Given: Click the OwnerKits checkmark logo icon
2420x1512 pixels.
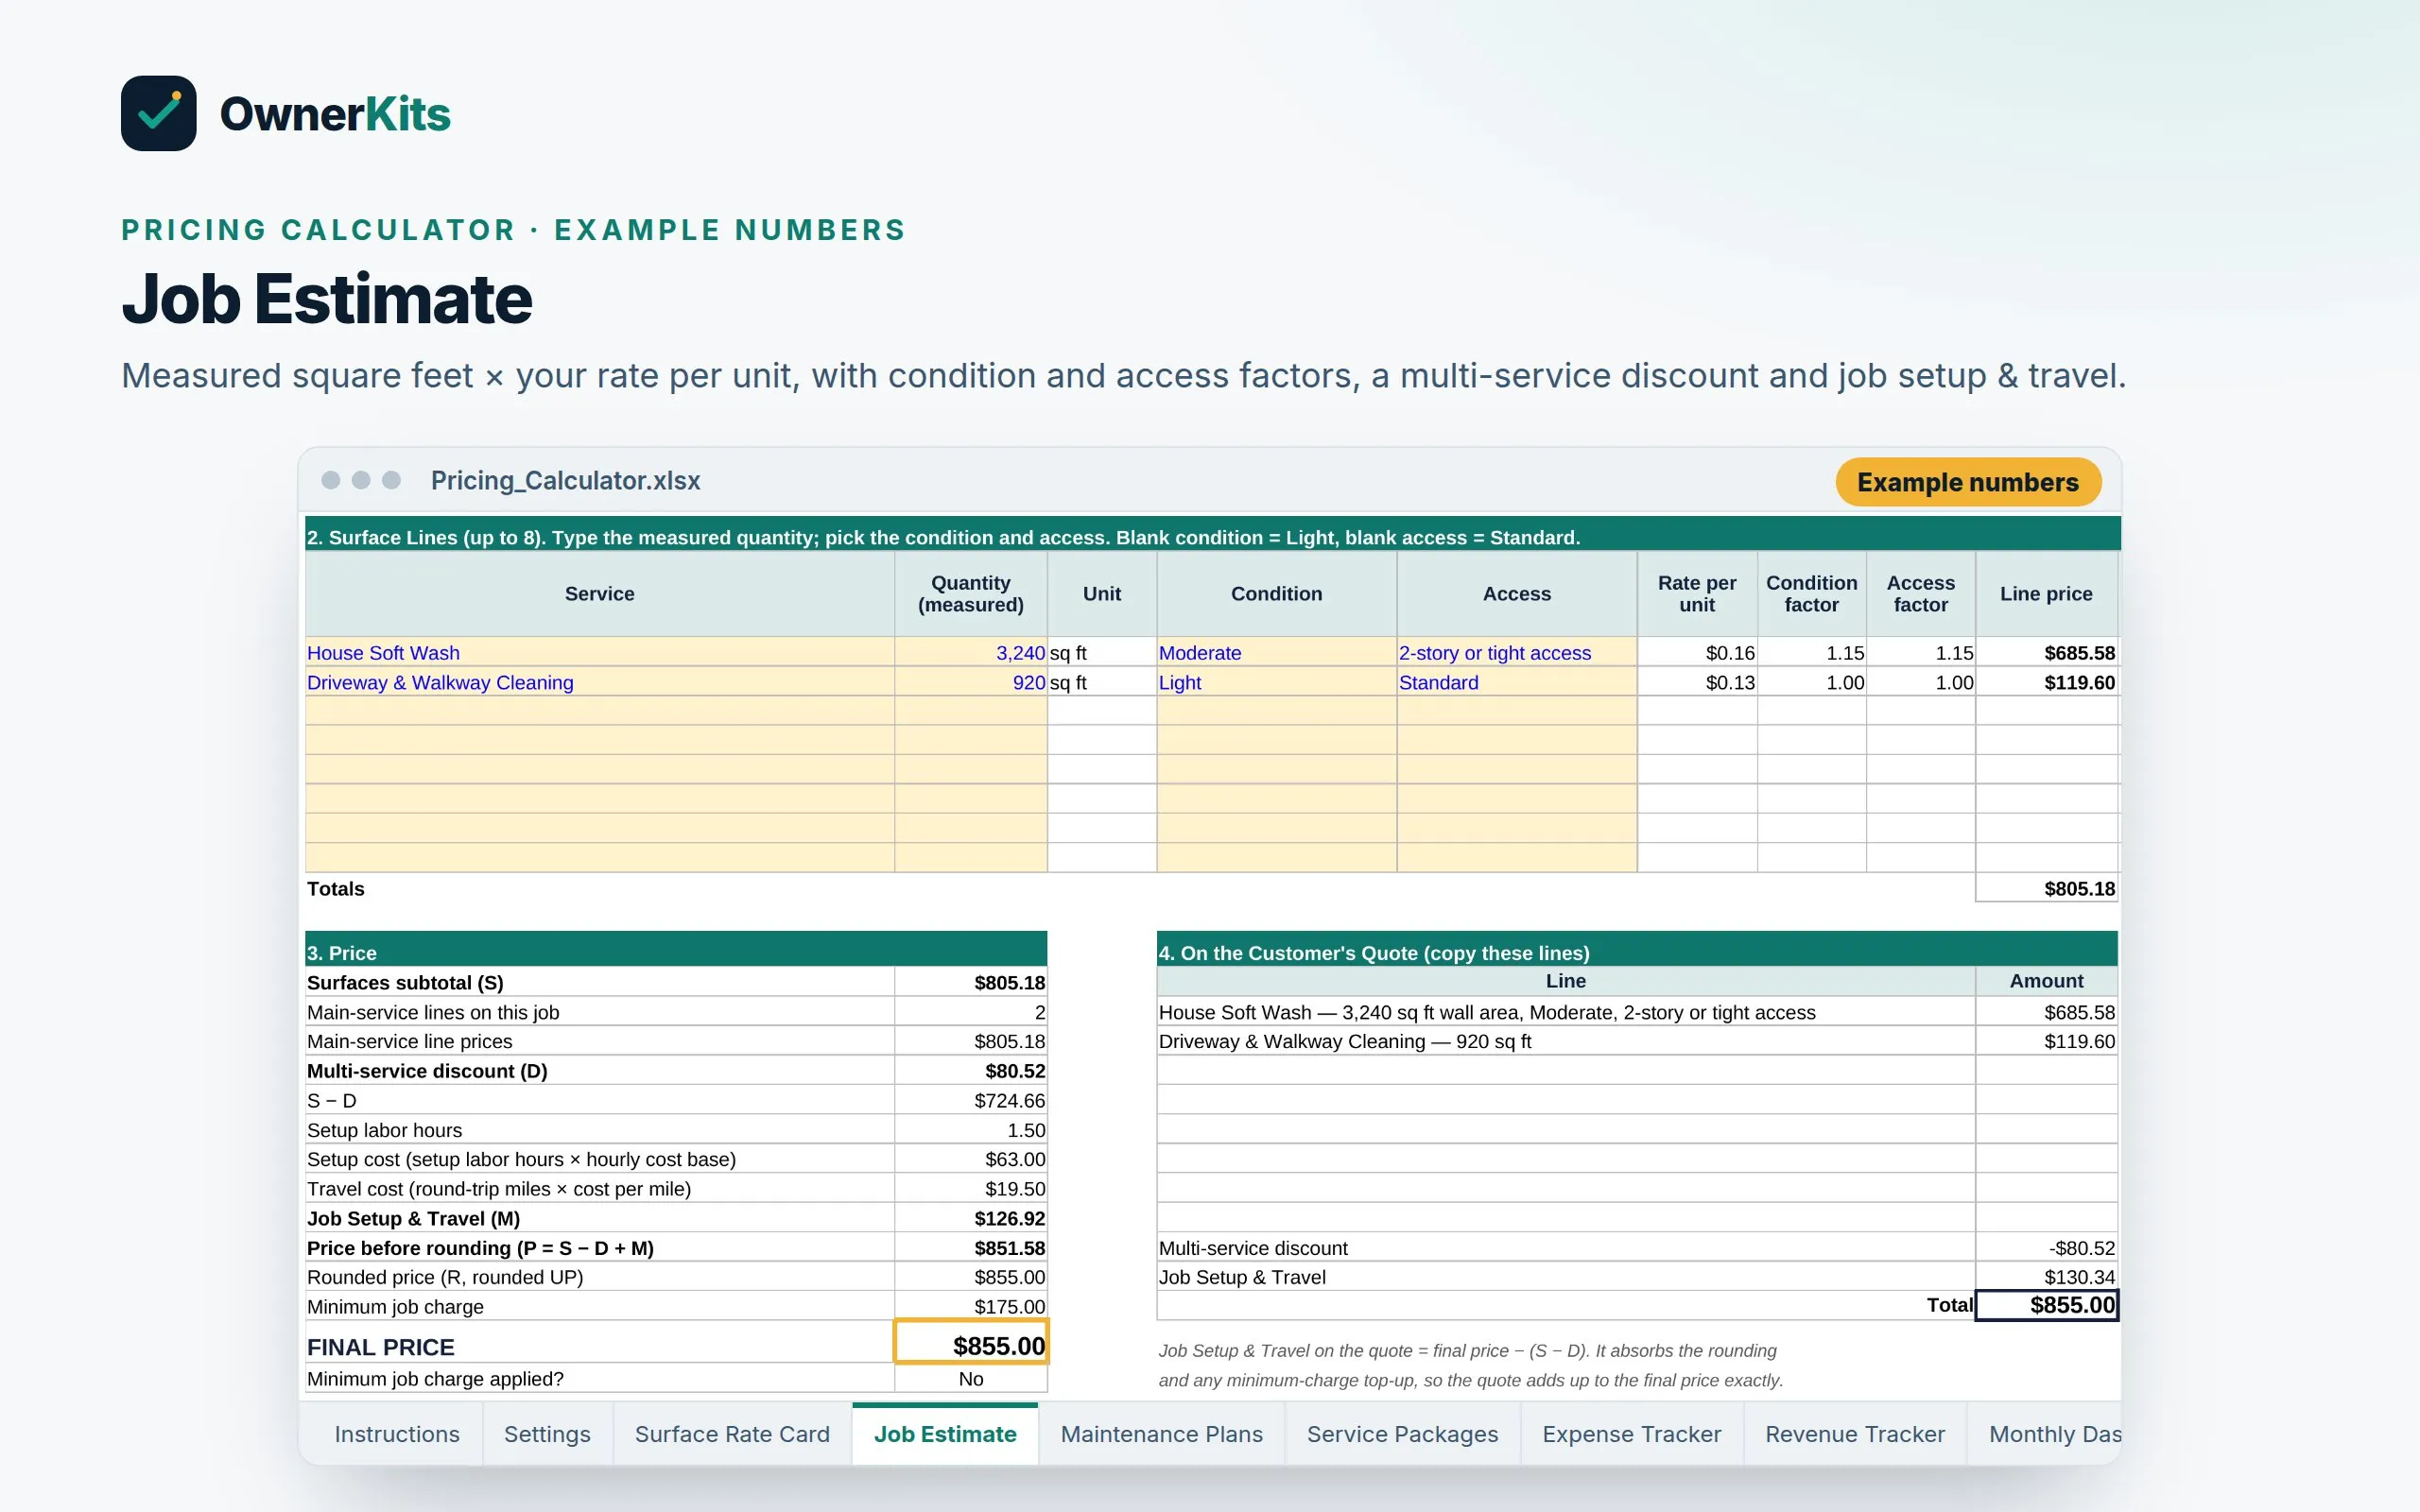Looking at the screenshot, I should (158, 113).
